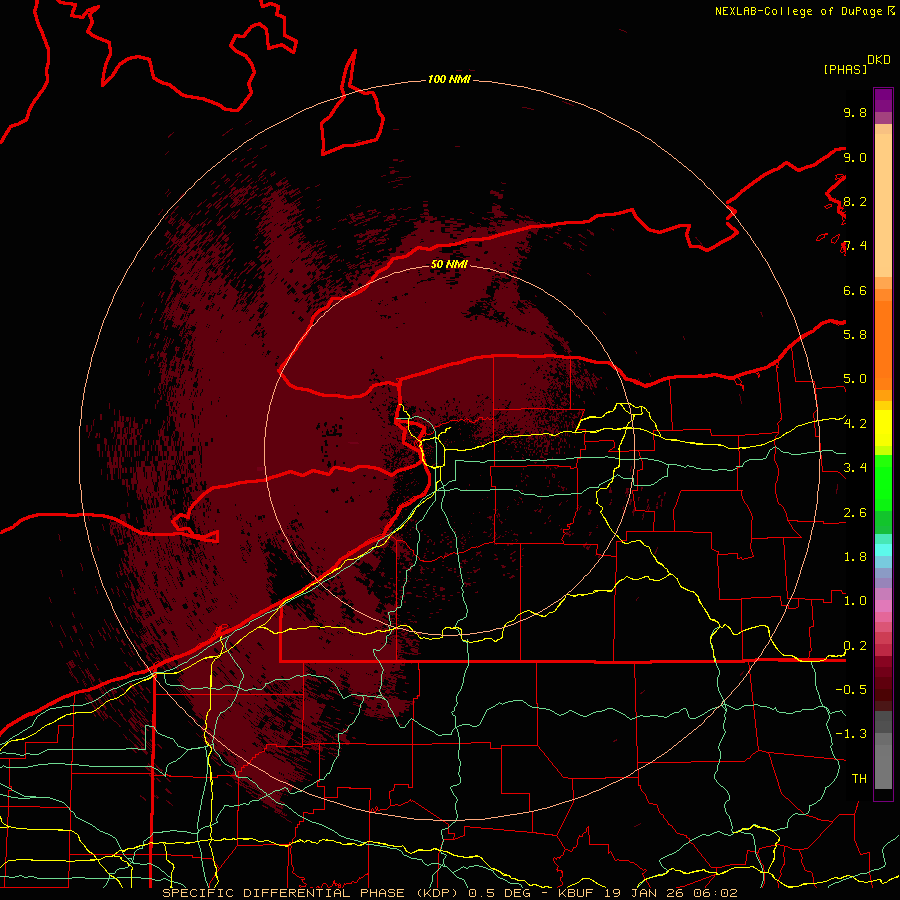Screen dimensions: 900x900
Task: Click the 8.2 value on the color scale
Action: tap(855, 201)
